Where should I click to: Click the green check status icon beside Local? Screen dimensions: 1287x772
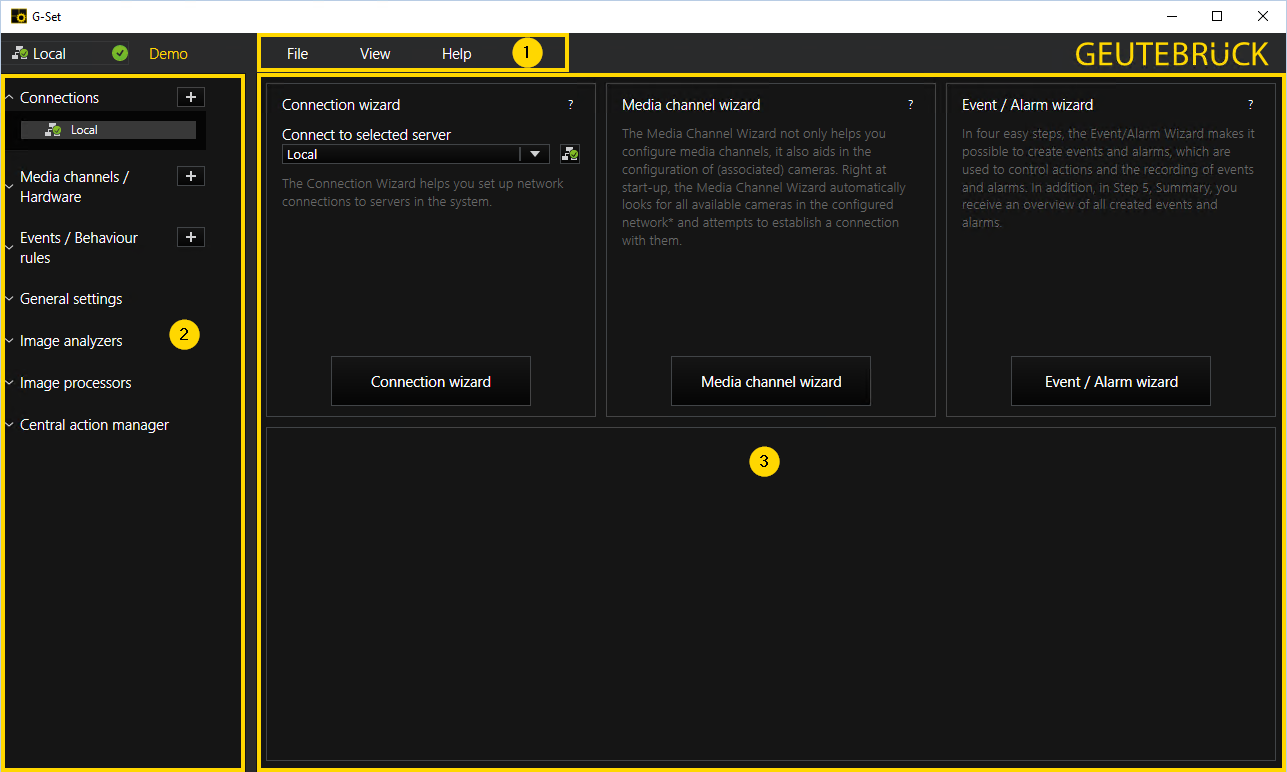(120, 53)
